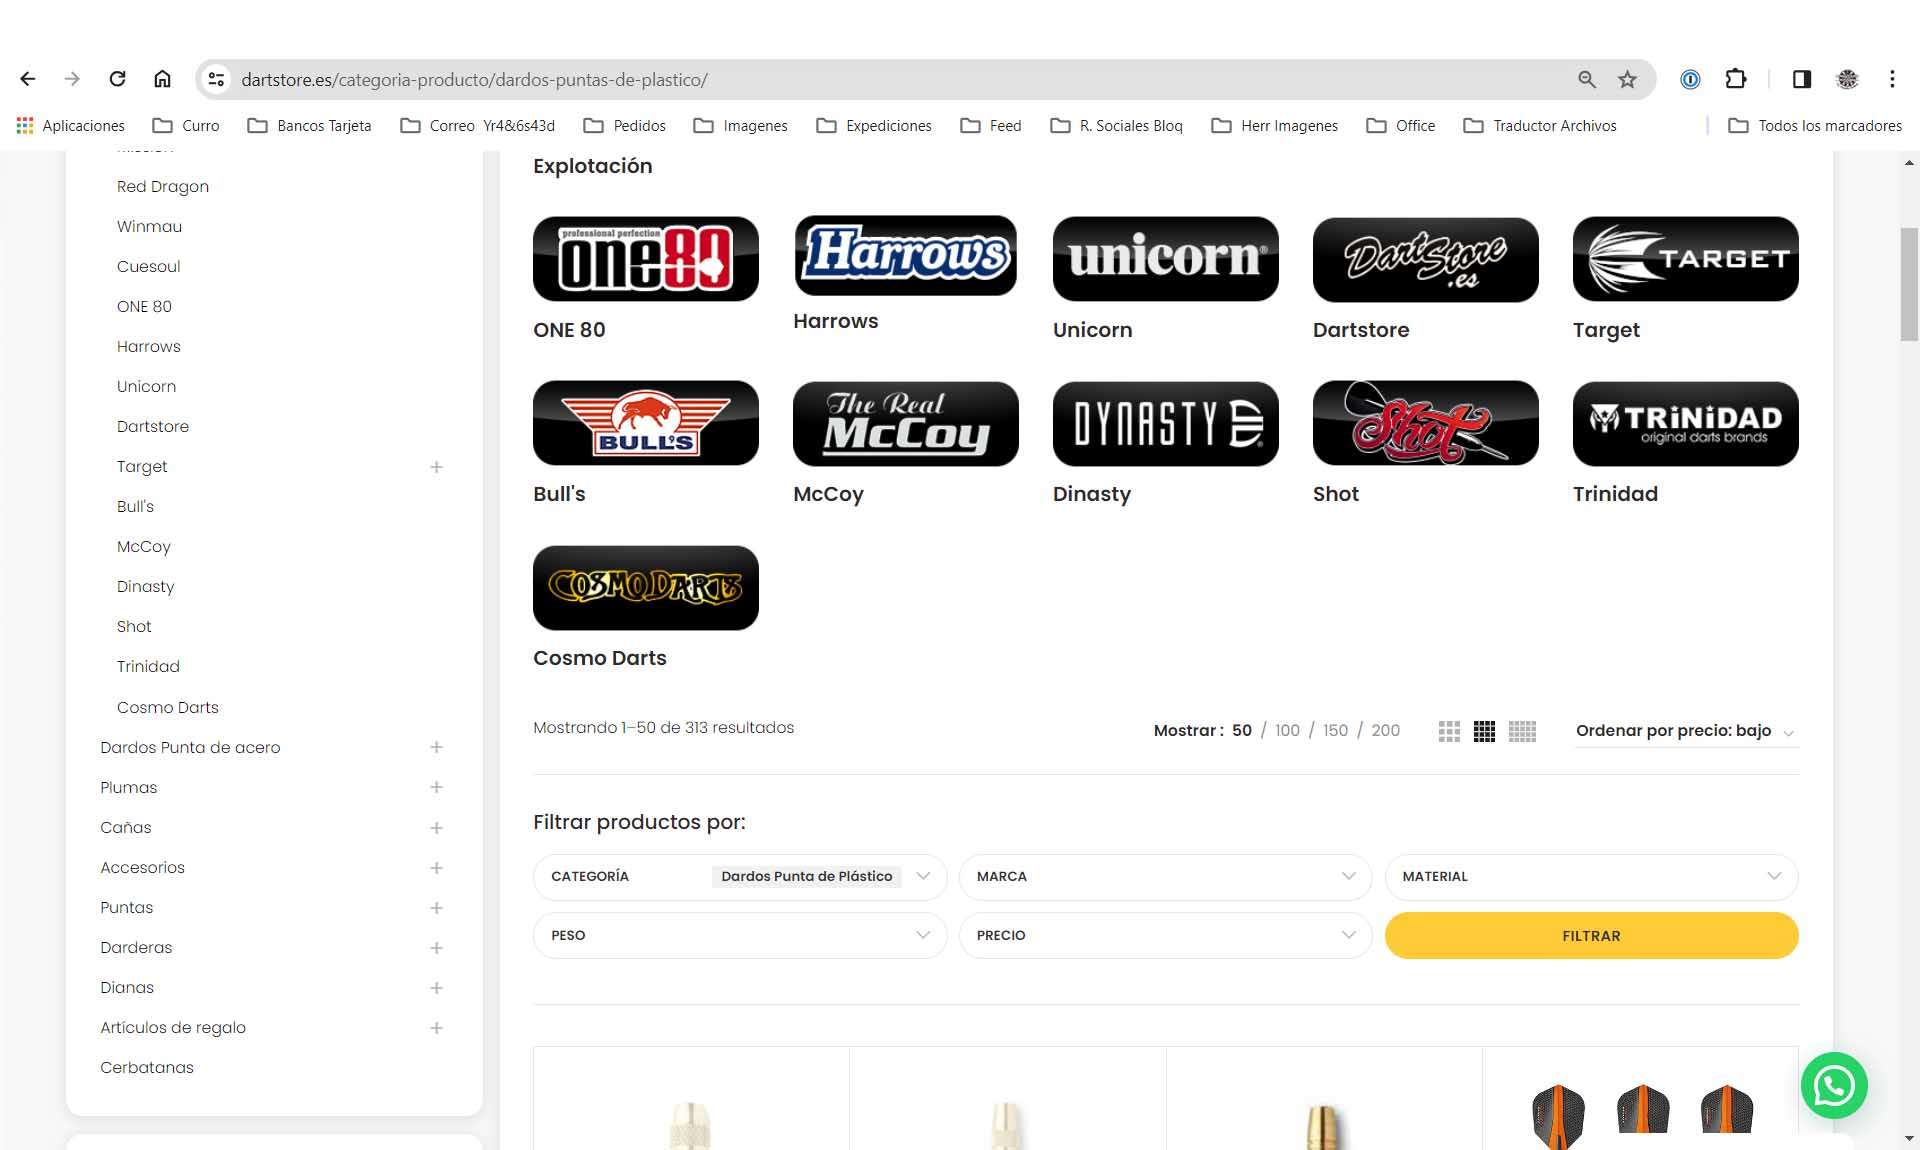Open the Expediciones bookmark folder
Viewport: 1920px width, 1150px height.
(874, 125)
